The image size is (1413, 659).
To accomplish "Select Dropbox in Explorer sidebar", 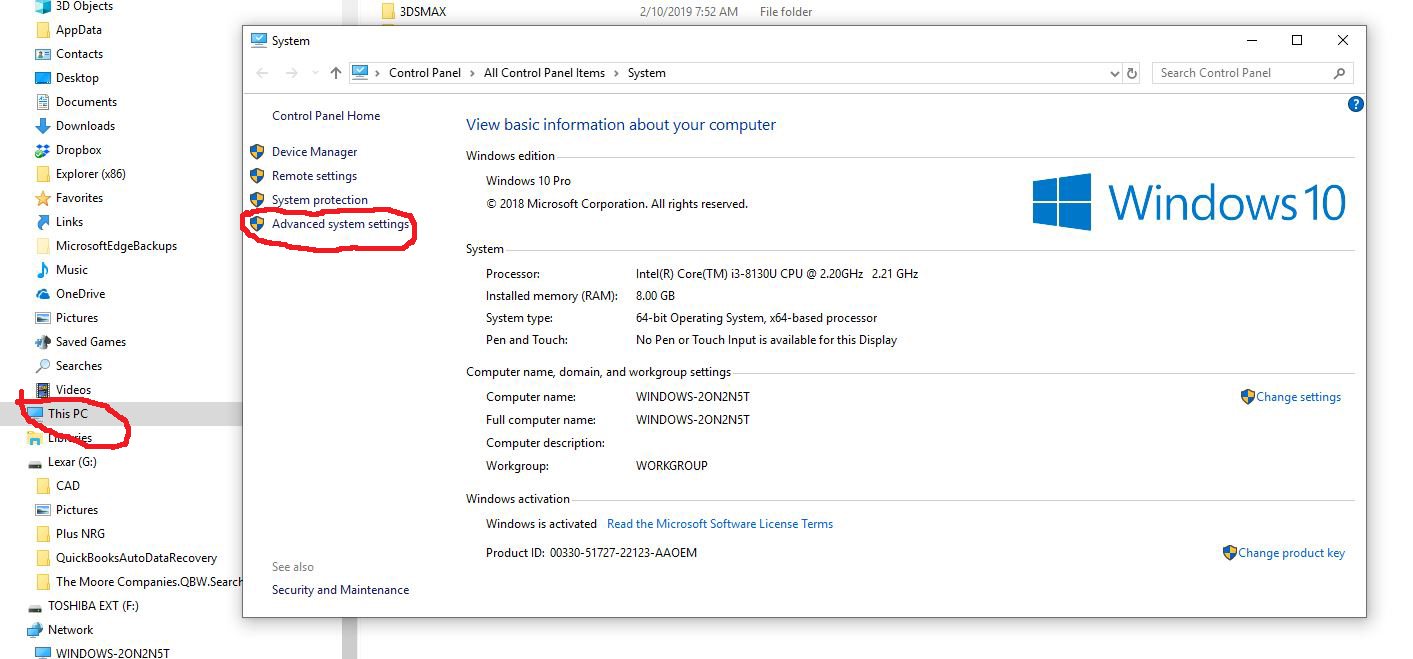I will point(79,150).
